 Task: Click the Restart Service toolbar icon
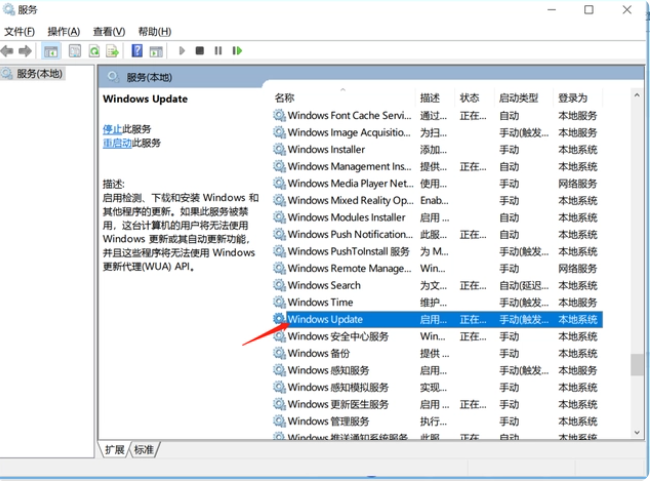point(237,51)
